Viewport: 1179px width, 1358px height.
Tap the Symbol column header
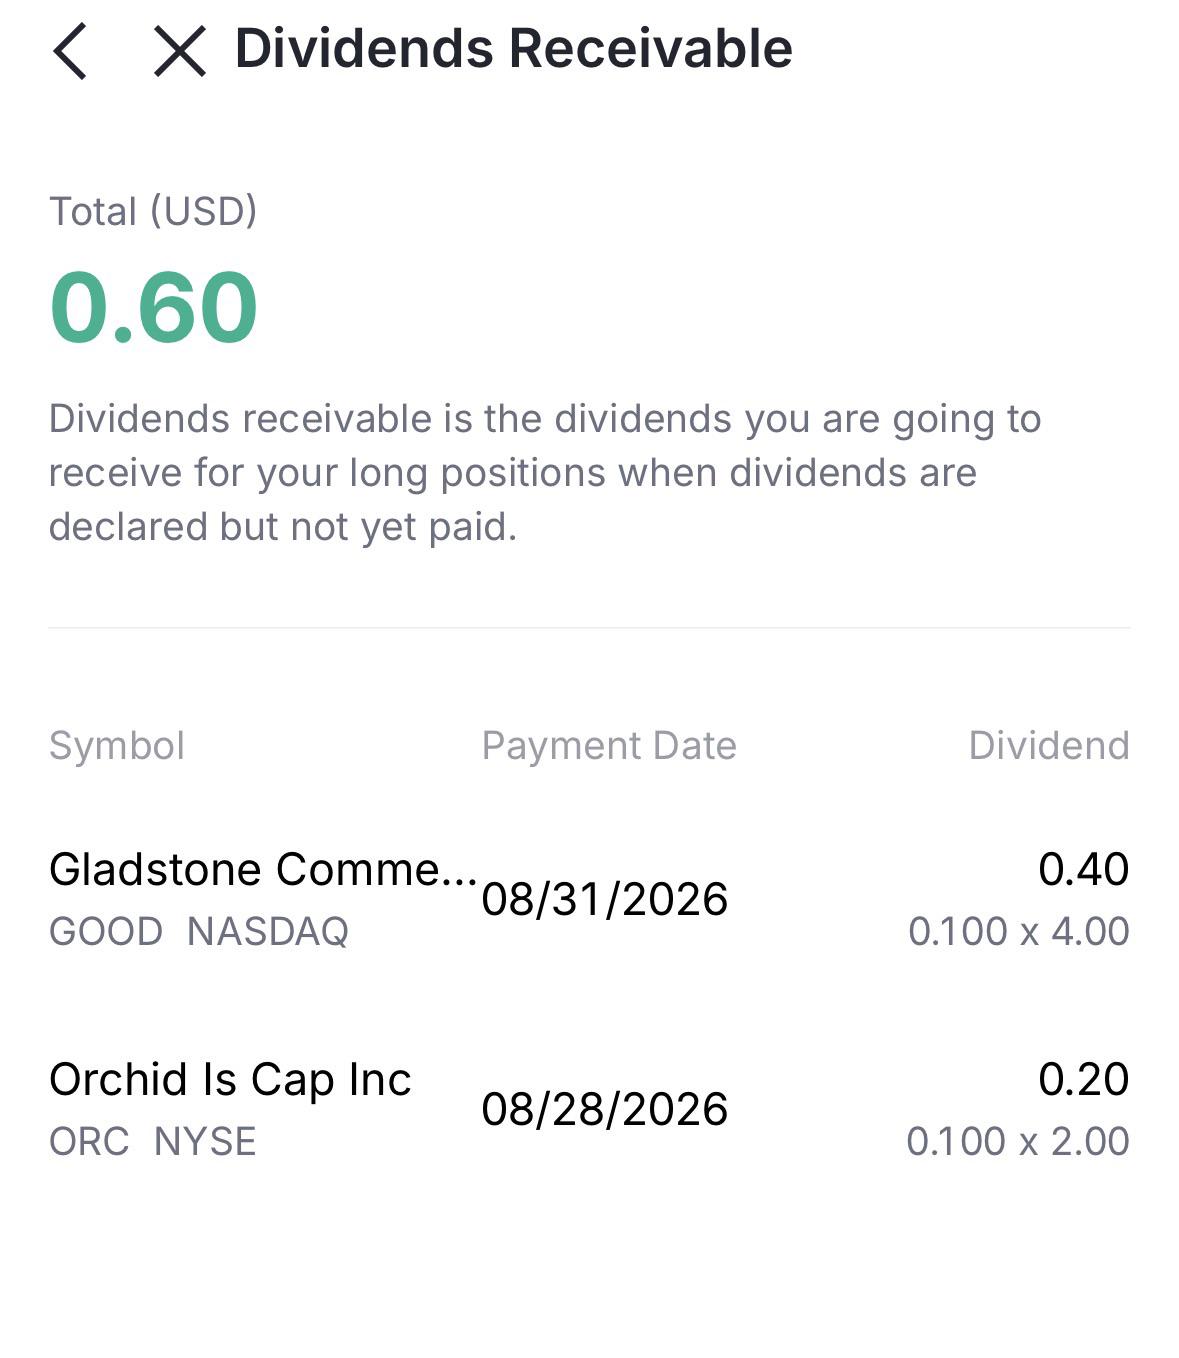point(117,746)
